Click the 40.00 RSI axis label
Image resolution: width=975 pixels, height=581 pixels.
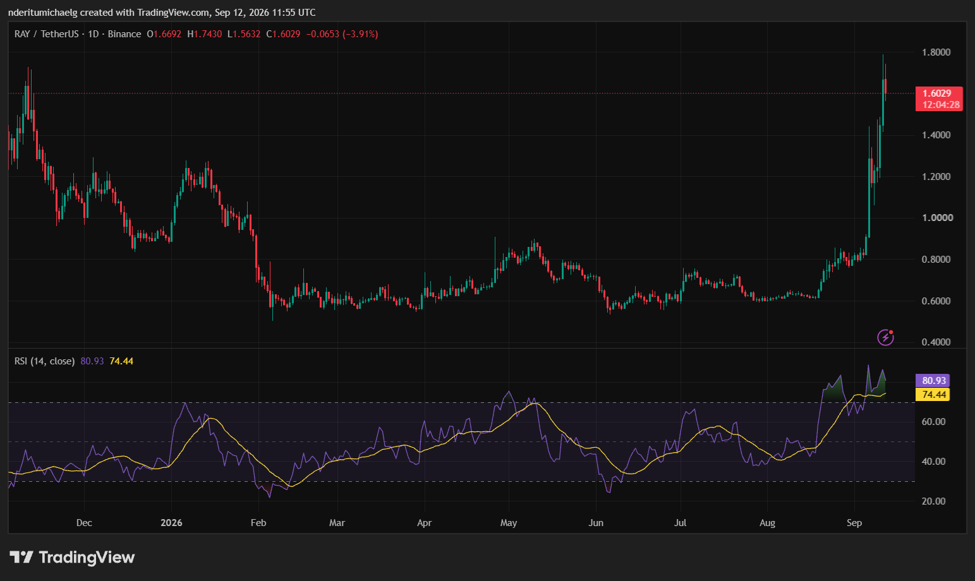933,462
